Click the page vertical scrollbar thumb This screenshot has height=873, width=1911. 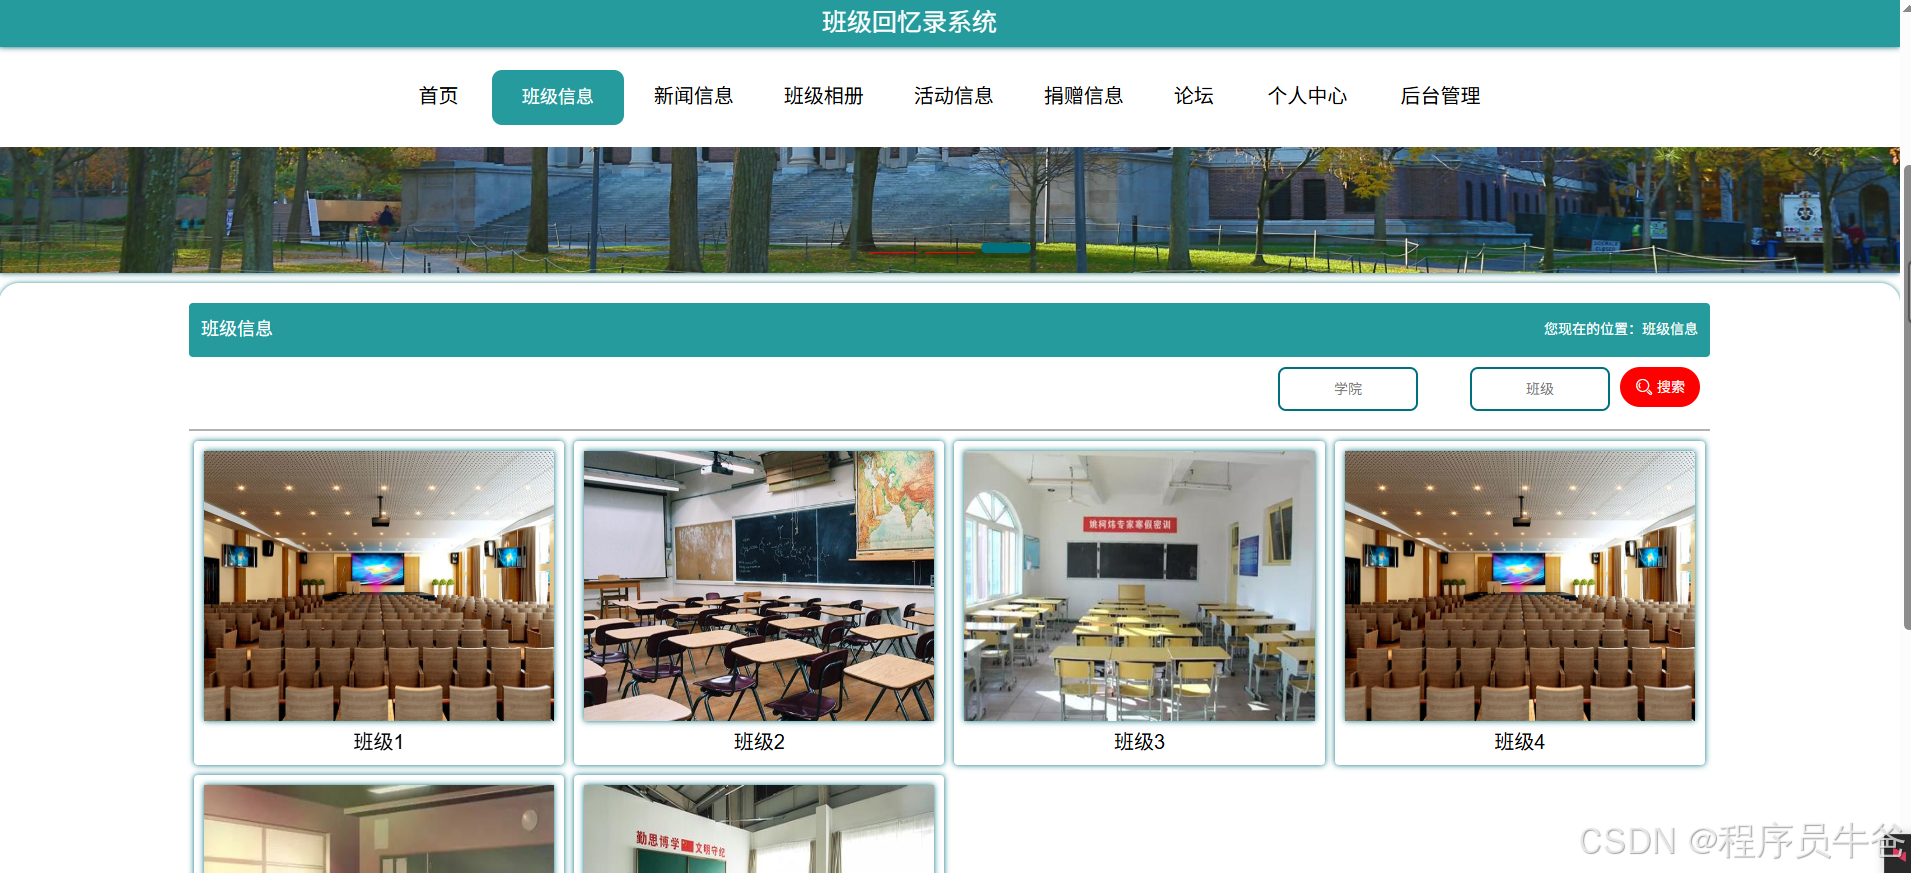[1906, 398]
